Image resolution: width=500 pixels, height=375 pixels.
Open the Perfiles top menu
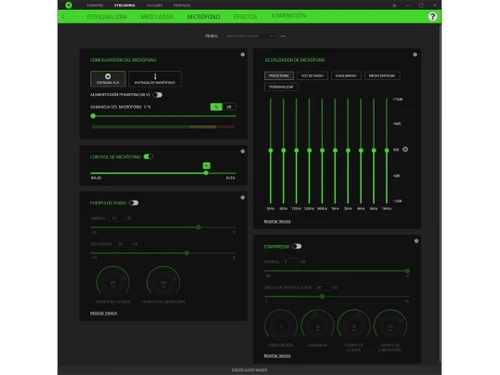click(182, 5)
